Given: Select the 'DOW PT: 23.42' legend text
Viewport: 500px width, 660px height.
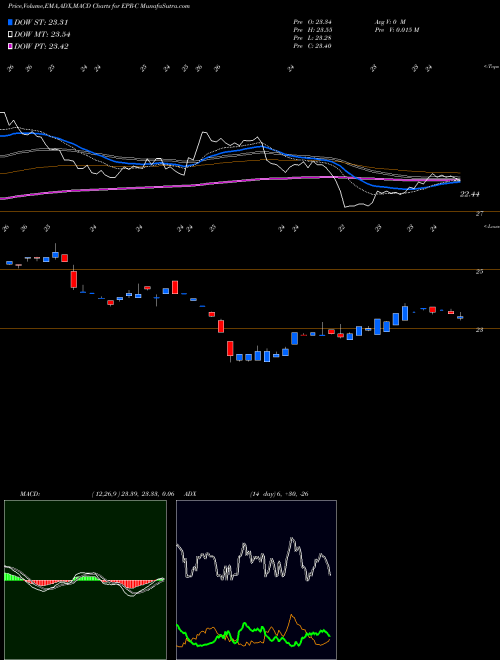Looking at the screenshot, I should coord(41,46).
